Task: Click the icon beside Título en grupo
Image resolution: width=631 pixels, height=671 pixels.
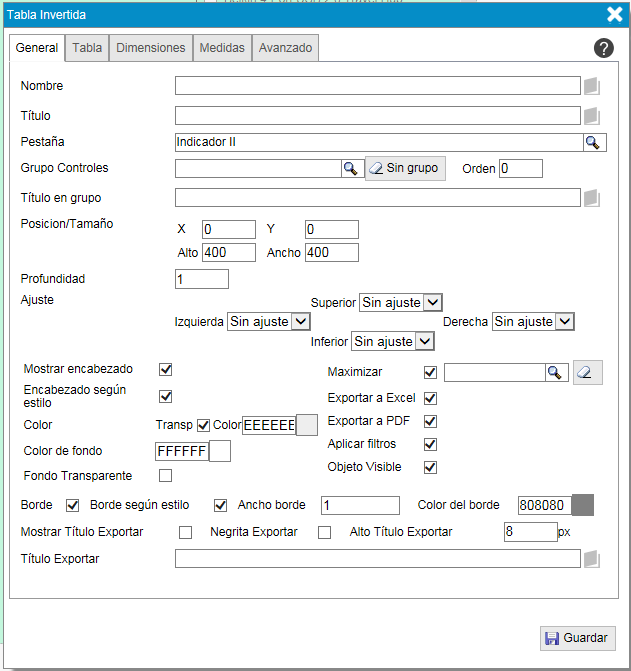Action: point(591,198)
